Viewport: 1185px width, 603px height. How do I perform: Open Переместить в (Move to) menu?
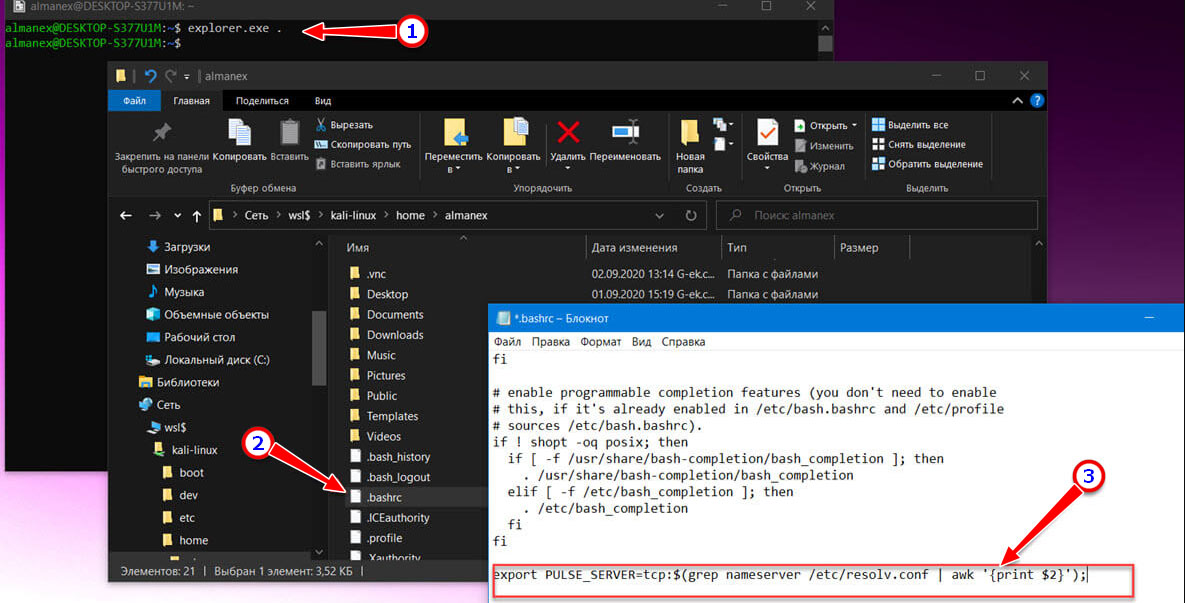coord(453,147)
